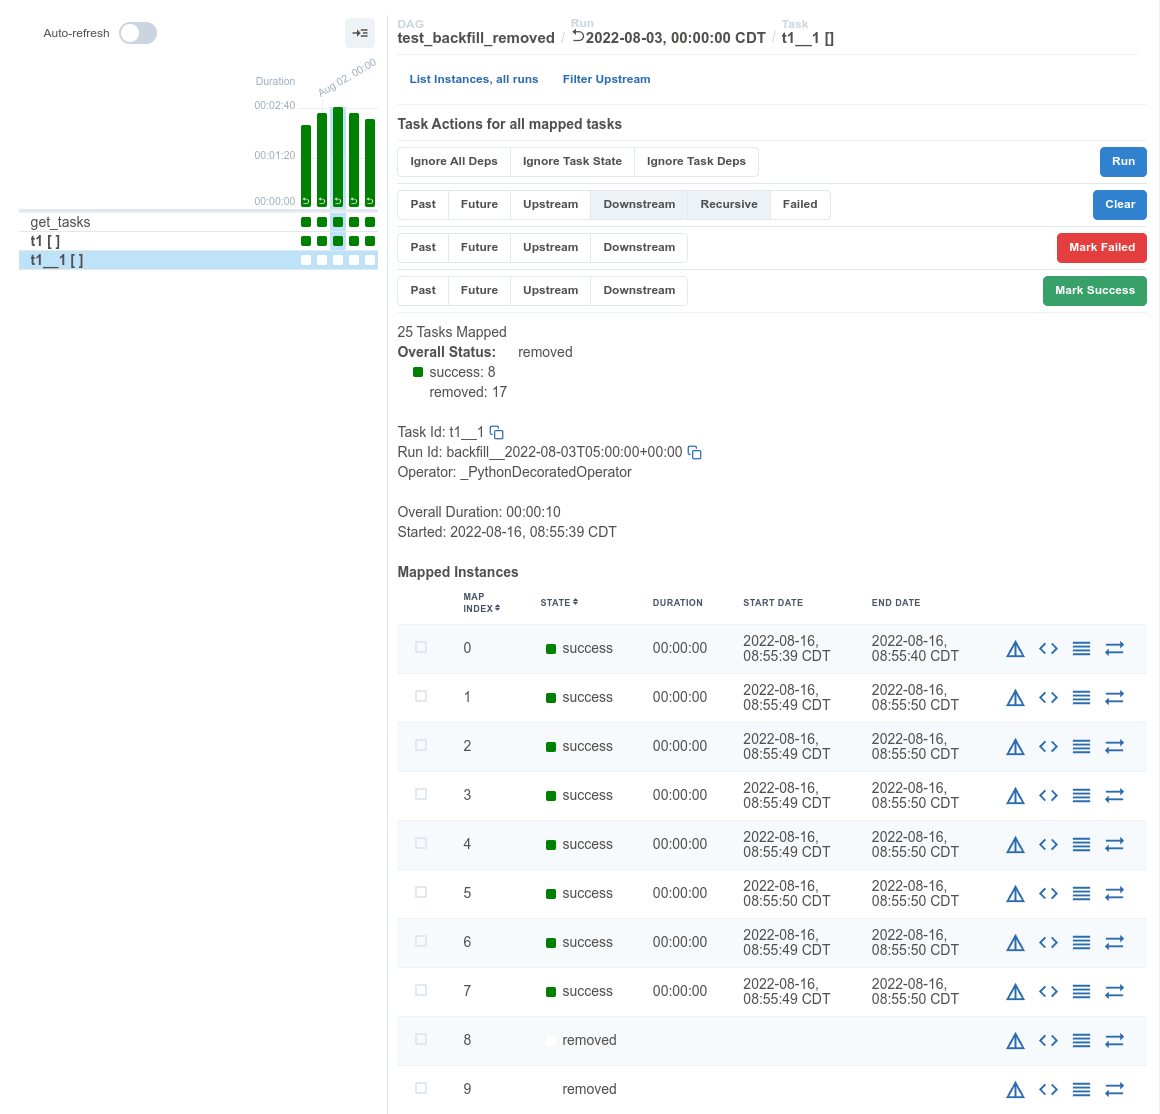Open logs for map index 0
The height and width of the screenshot is (1114, 1160).
(1081, 648)
